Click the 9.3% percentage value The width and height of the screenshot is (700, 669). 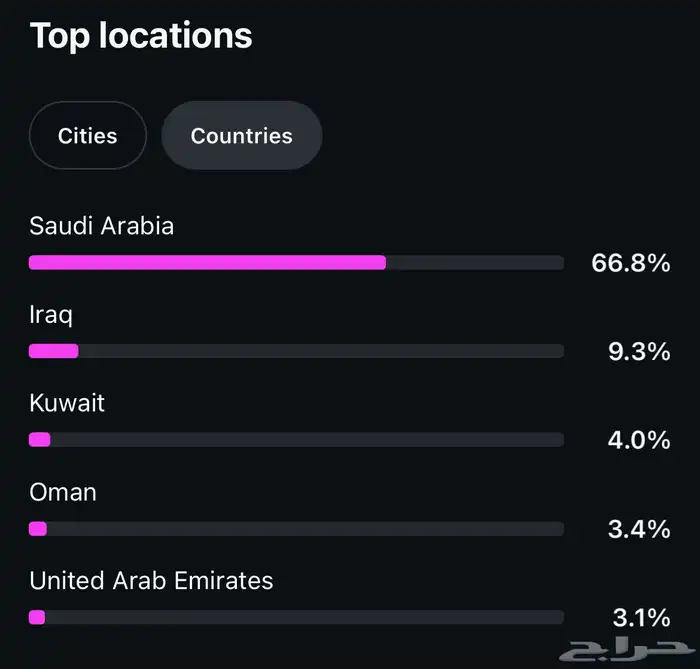pyautogui.click(x=639, y=352)
